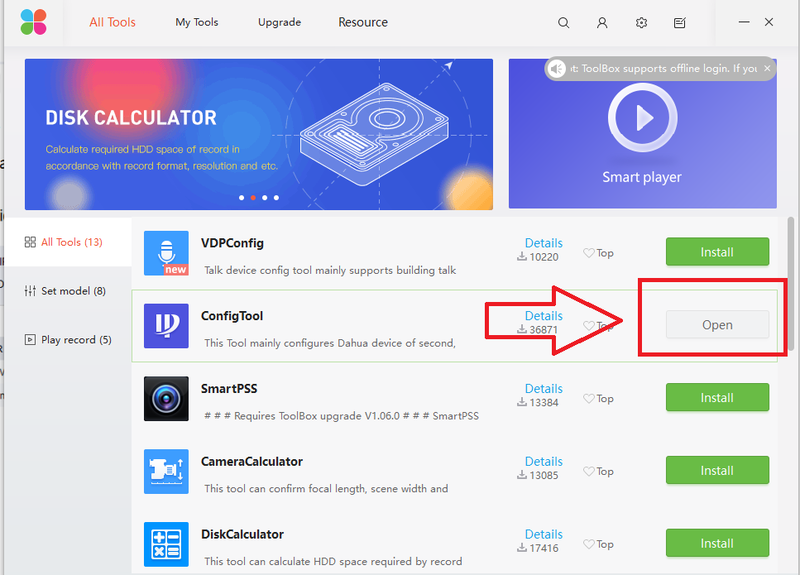Open the feedback note icon
Image resolution: width=800 pixels, height=575 pixels.
pyautogui.click(x=680, y=22)
